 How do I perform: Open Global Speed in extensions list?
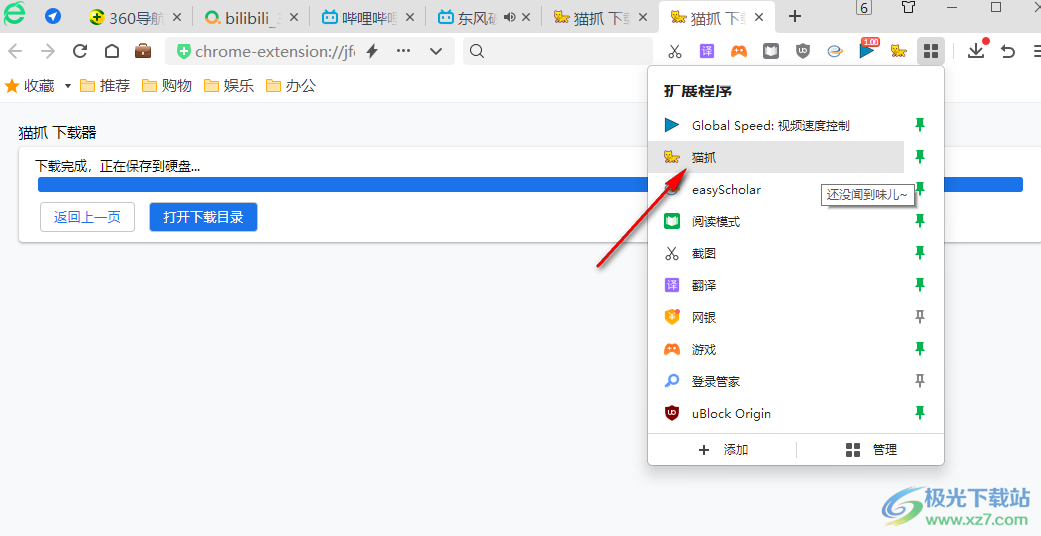775,125
